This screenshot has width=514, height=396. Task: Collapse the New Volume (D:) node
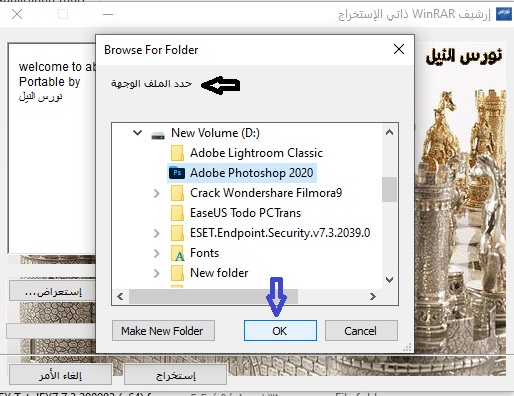tap(137, 133)
